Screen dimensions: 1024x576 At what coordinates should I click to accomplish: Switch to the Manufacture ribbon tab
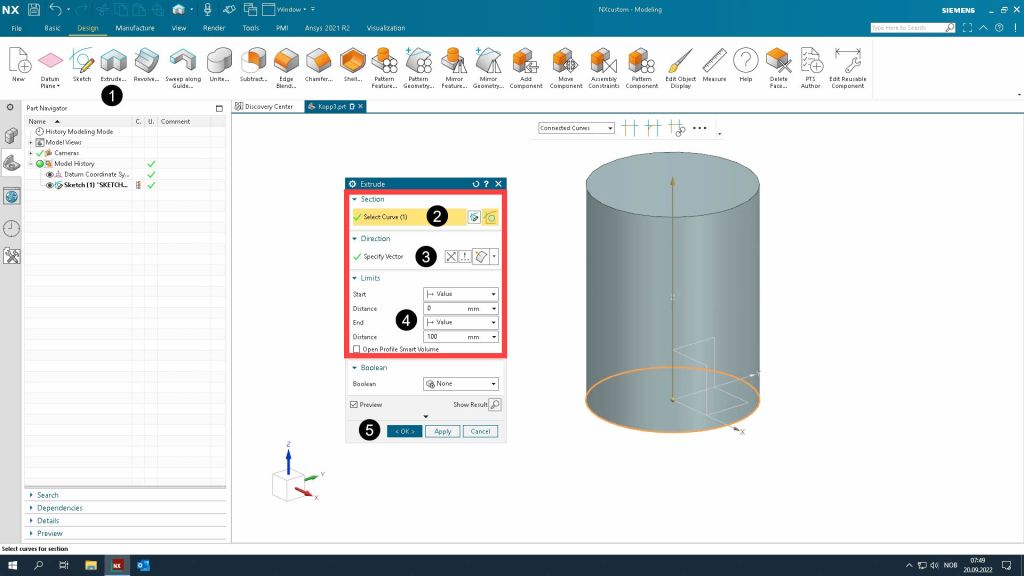[134, 28]
